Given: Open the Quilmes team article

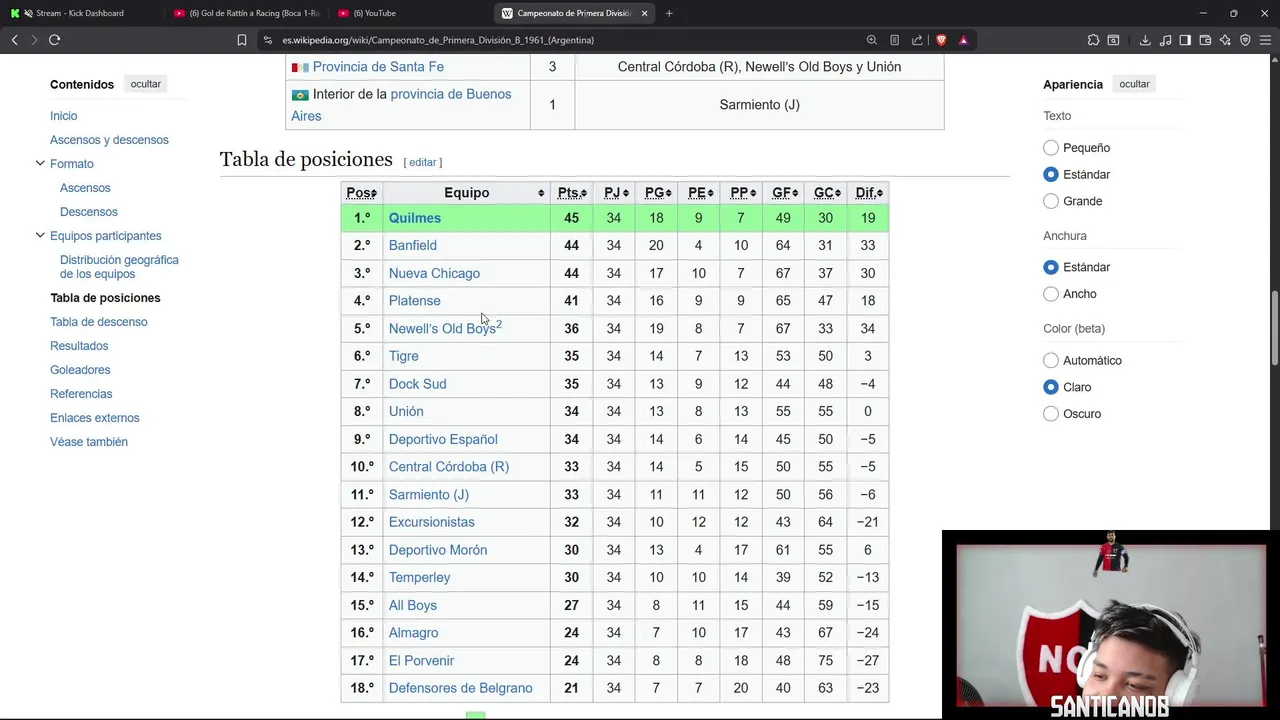Looking at the screenshot, I should click(x=414, y=218).
